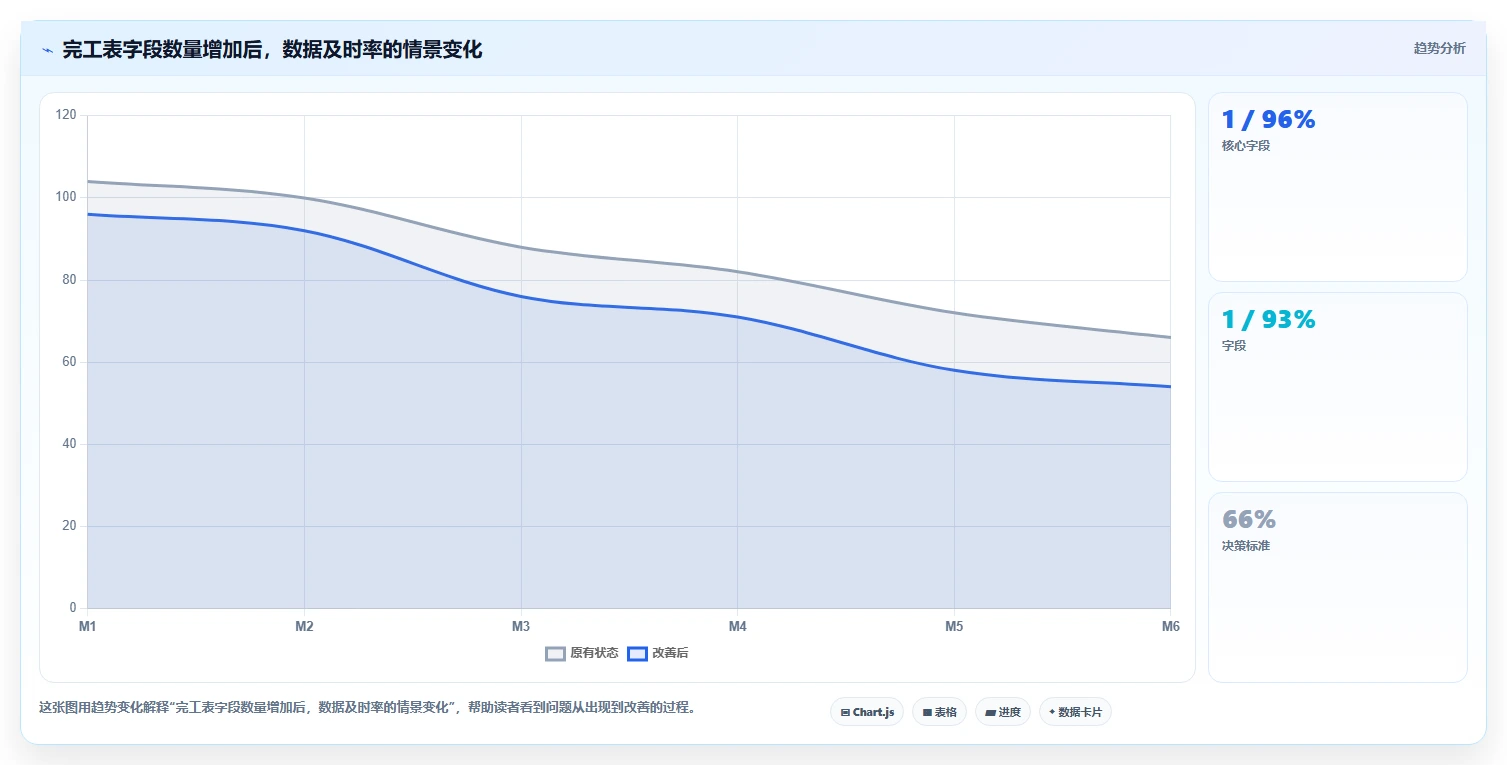Click the 决策标准 label
Viewport: 1507px width, 765px height.
pos(1246,546)
